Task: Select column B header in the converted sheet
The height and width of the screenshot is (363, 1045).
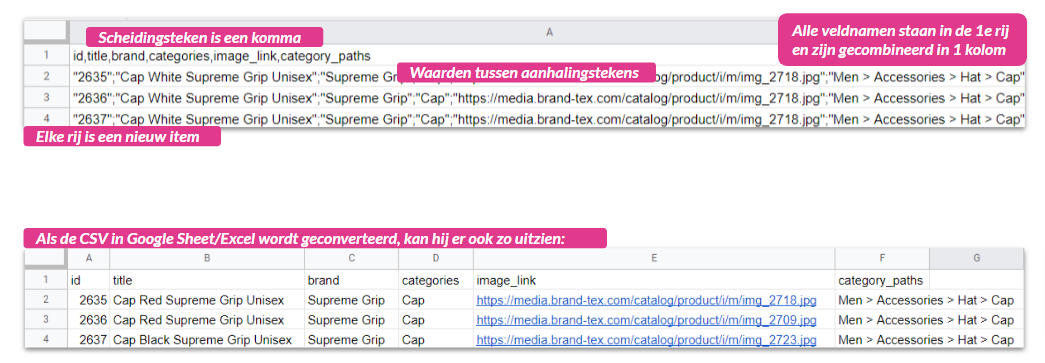Action: click(x=207, y=258)
